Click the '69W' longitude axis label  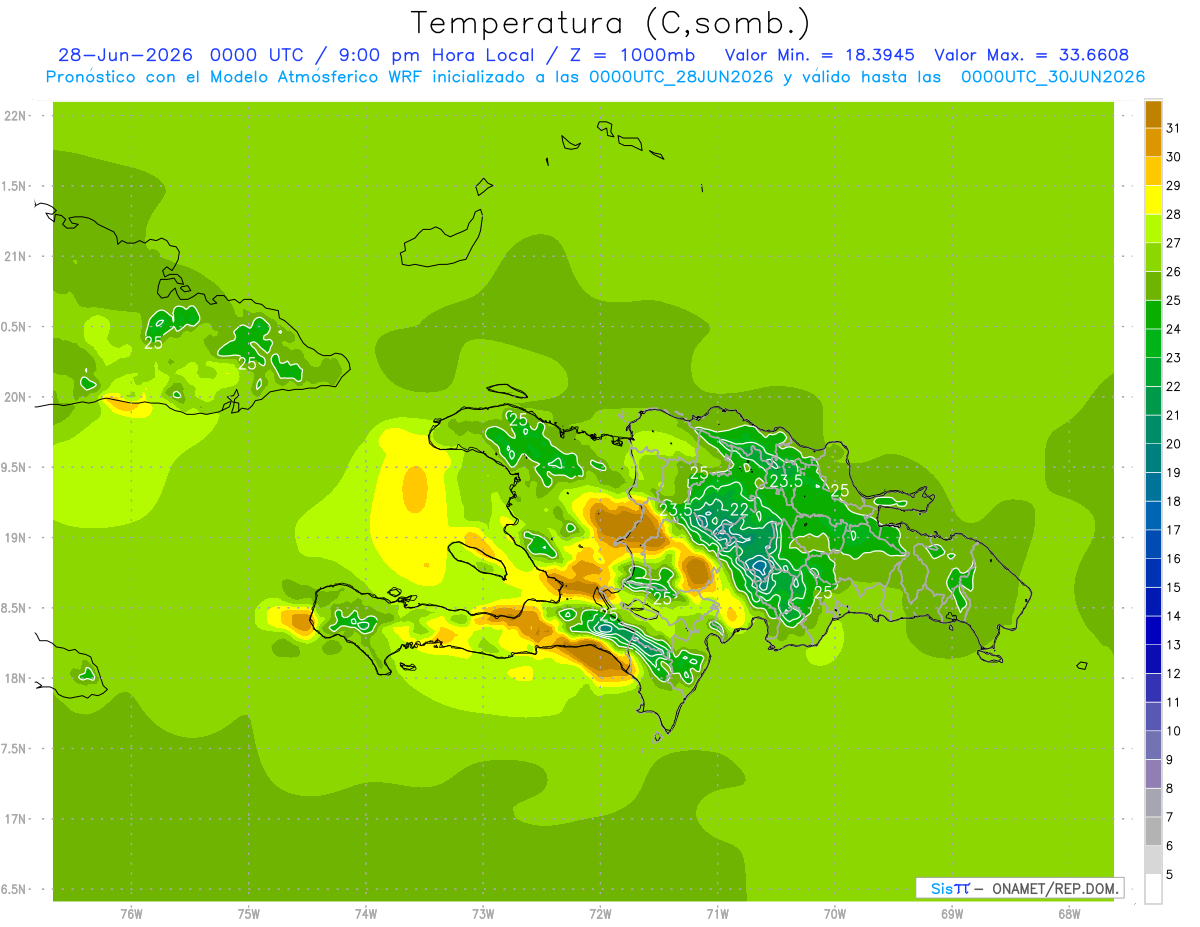952,914
